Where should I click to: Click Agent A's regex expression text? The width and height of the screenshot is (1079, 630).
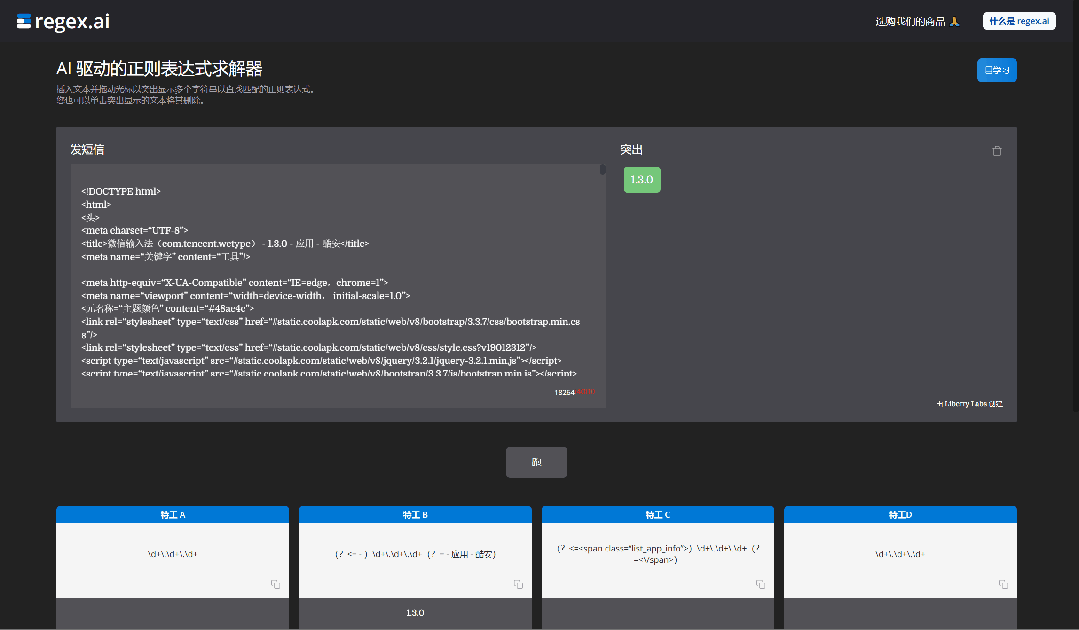click(x=172, y=554)
